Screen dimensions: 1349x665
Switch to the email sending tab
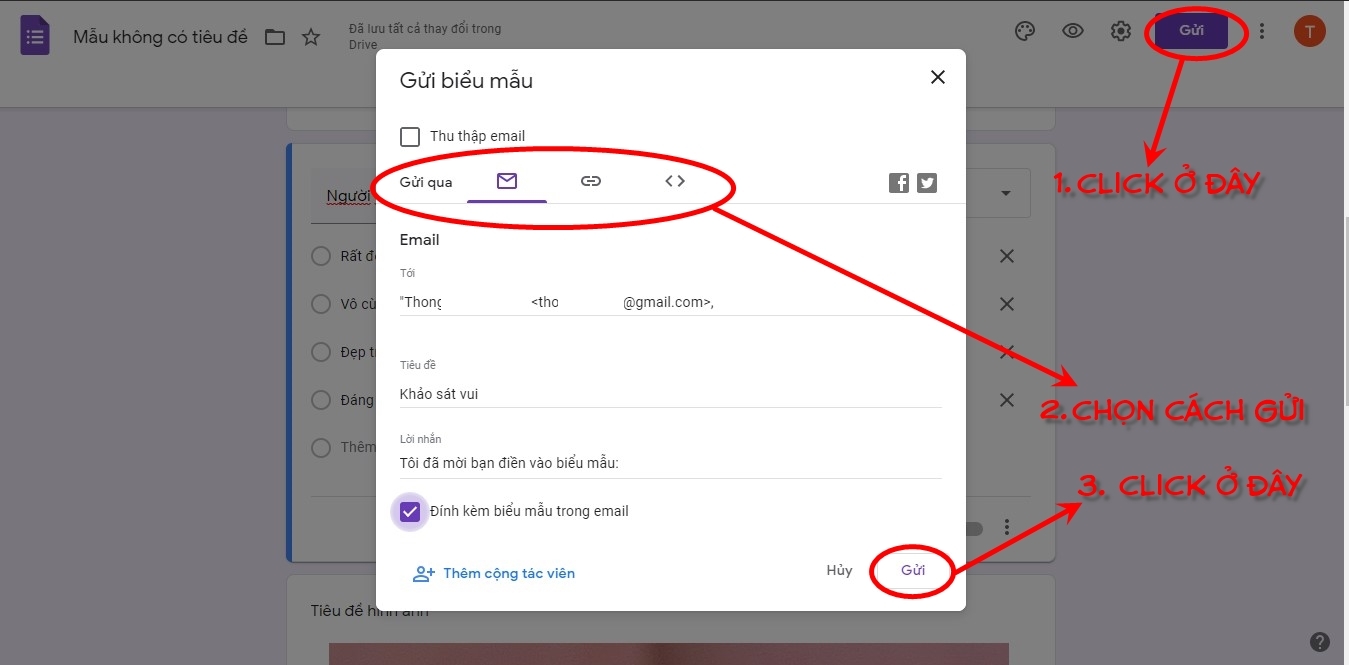[507, 182]
